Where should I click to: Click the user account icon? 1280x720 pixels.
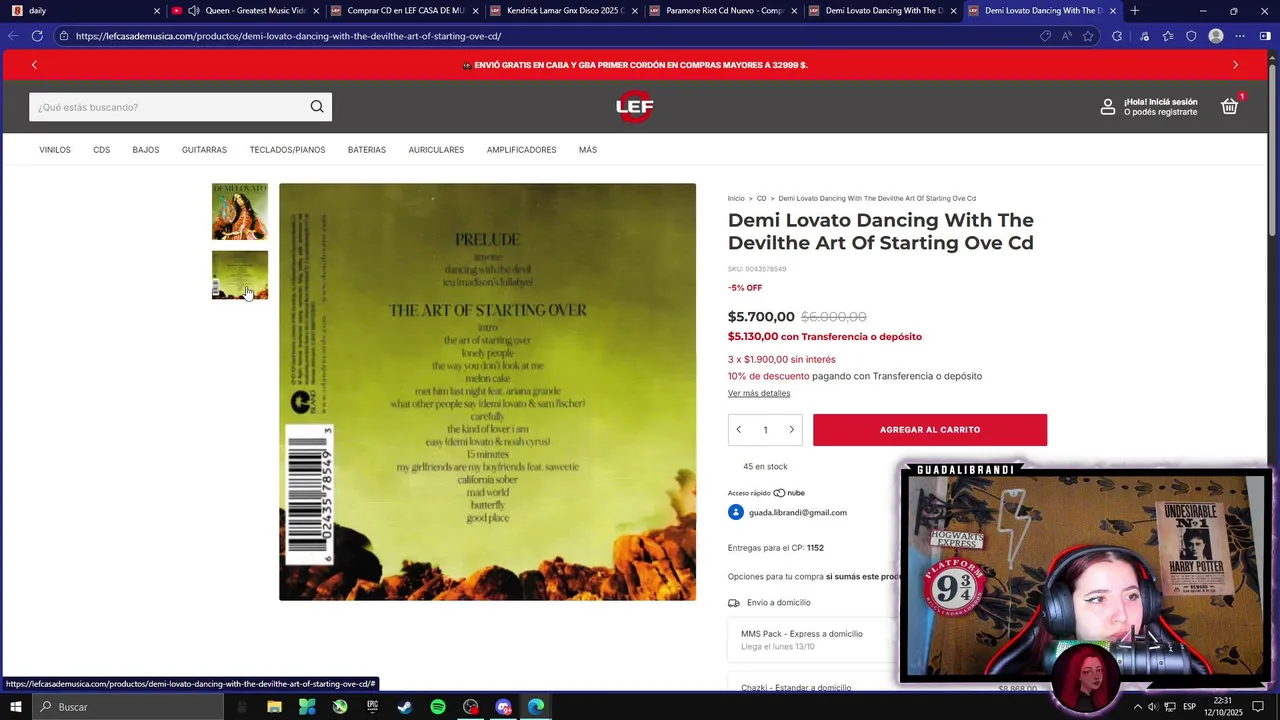[x=1108, y=107]
